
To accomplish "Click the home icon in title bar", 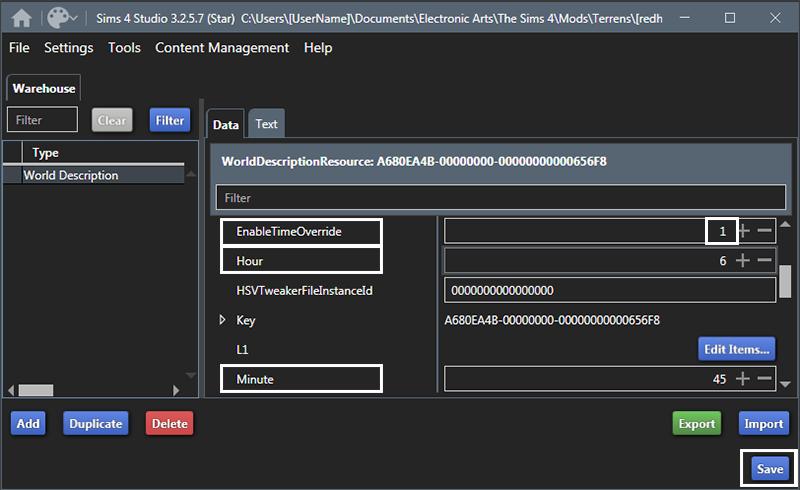I will [21, 18].
